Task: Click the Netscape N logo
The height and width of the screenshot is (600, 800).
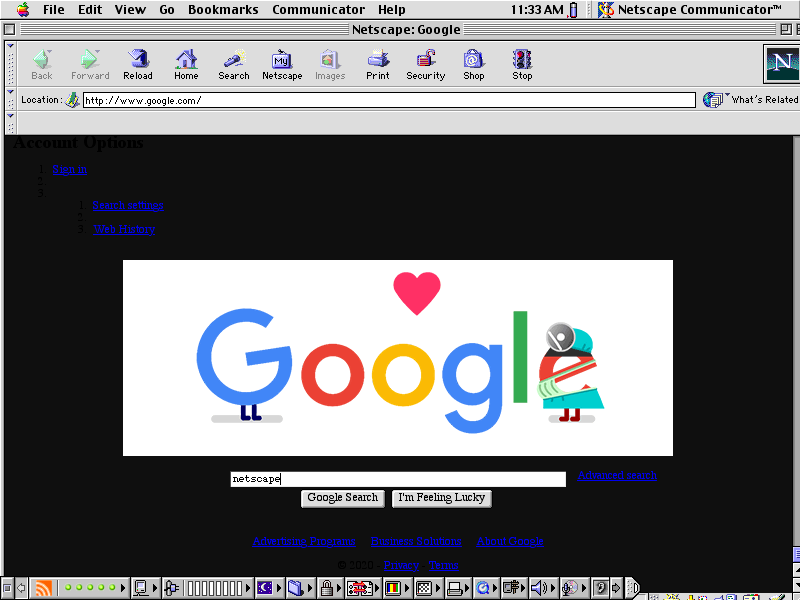Action: (x=782, y=64)
